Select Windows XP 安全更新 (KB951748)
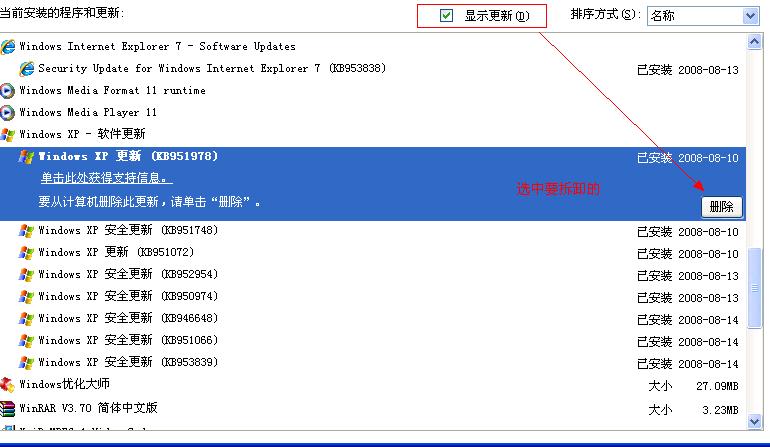 pos(128,230)
